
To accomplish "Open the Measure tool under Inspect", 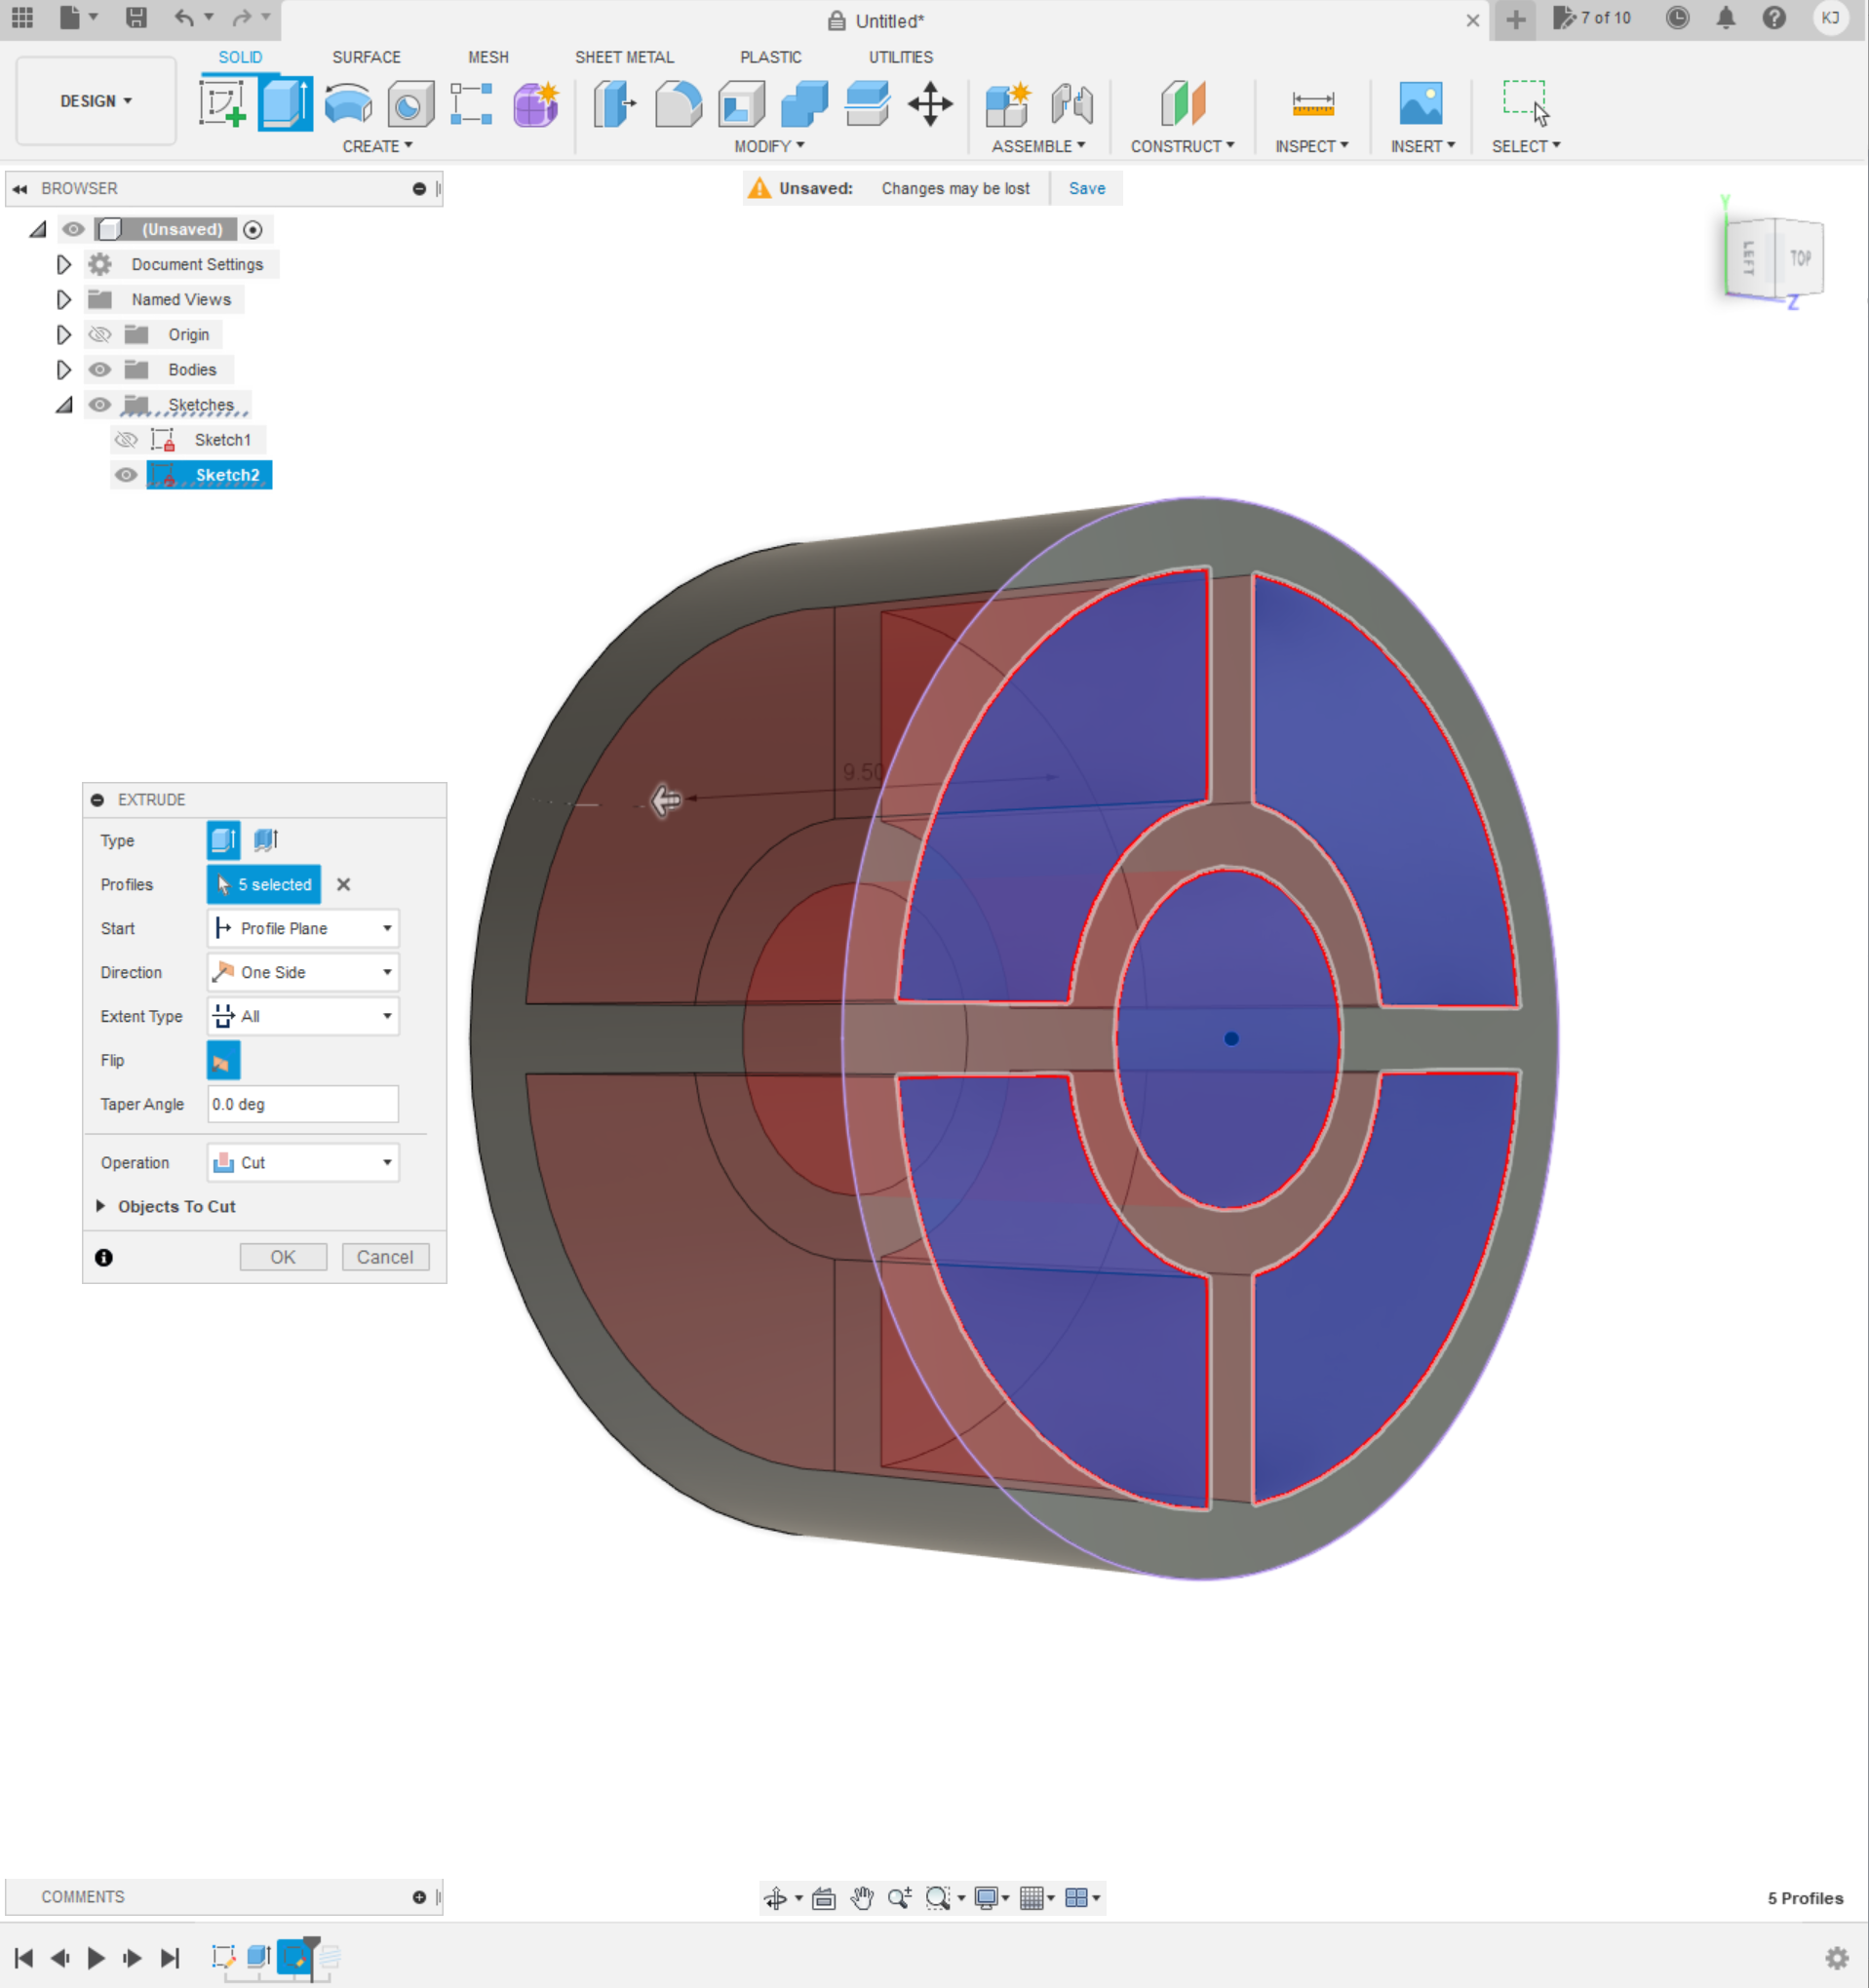I will [x=1311, y=103].
